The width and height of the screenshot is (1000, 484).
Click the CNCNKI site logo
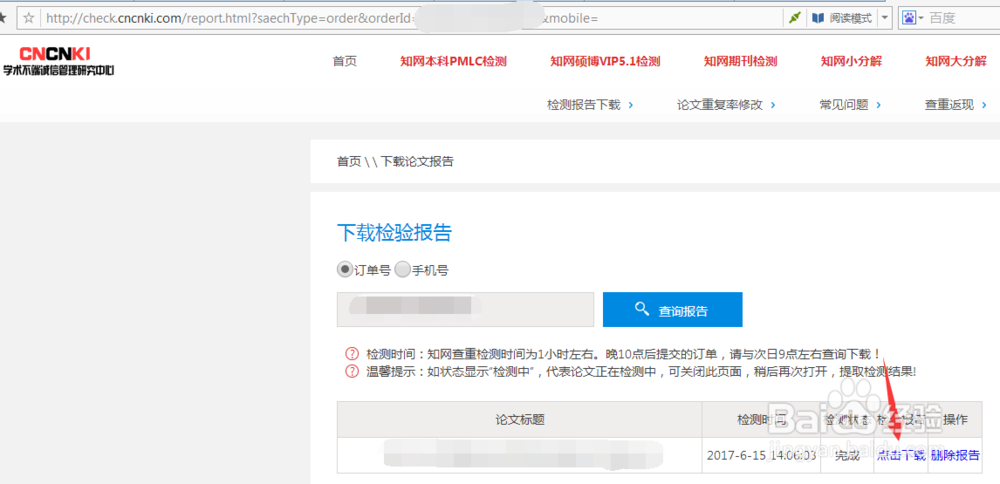click(58, 61)
